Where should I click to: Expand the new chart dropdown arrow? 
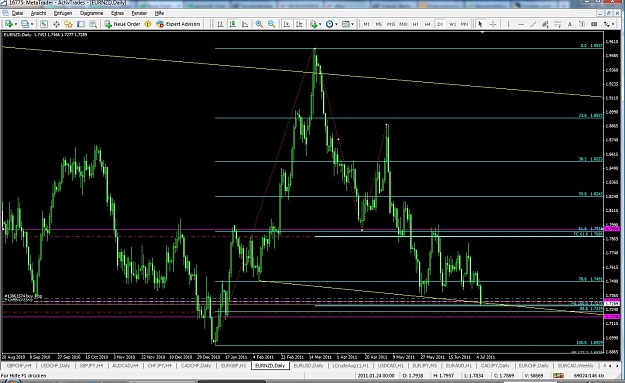[16, 24]
